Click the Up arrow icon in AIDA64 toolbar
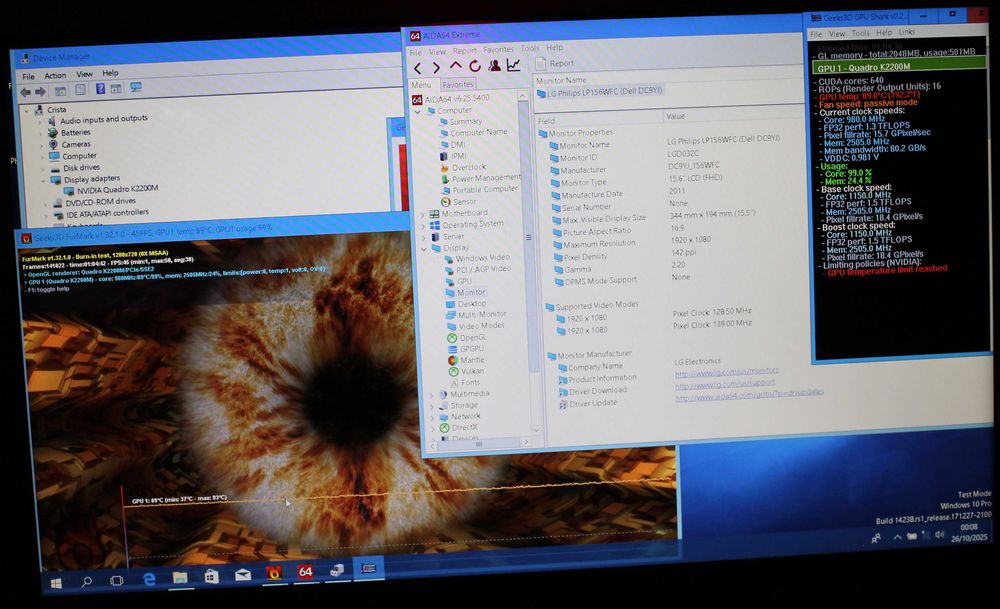This screenshot has width=1000, height=609. click(x=455, y=66)
